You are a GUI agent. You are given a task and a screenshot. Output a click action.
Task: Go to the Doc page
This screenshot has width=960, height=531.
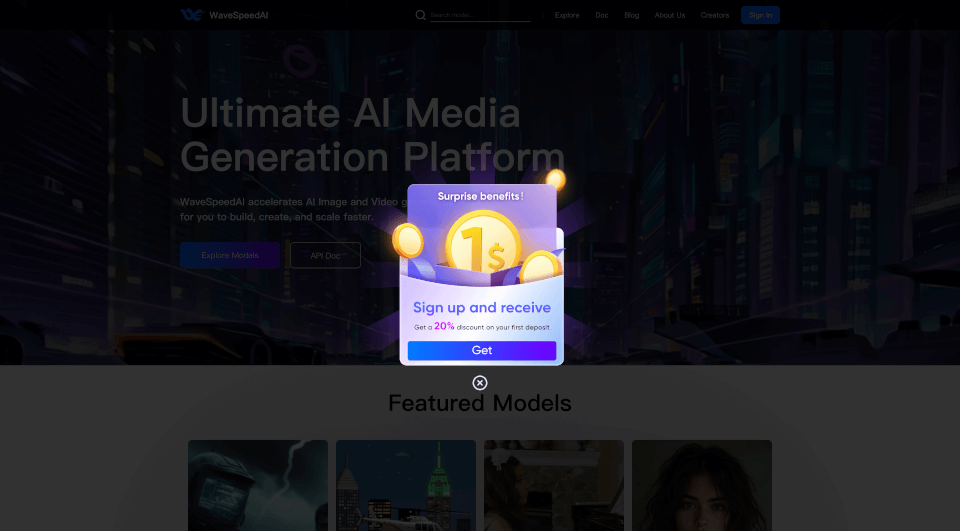tap(601, 15)
